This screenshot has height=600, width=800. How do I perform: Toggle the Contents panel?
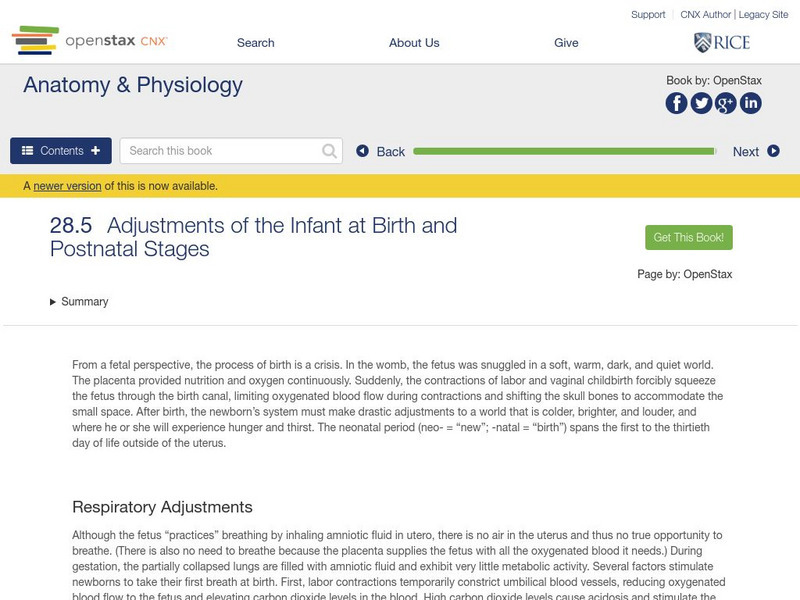point(61,151)
